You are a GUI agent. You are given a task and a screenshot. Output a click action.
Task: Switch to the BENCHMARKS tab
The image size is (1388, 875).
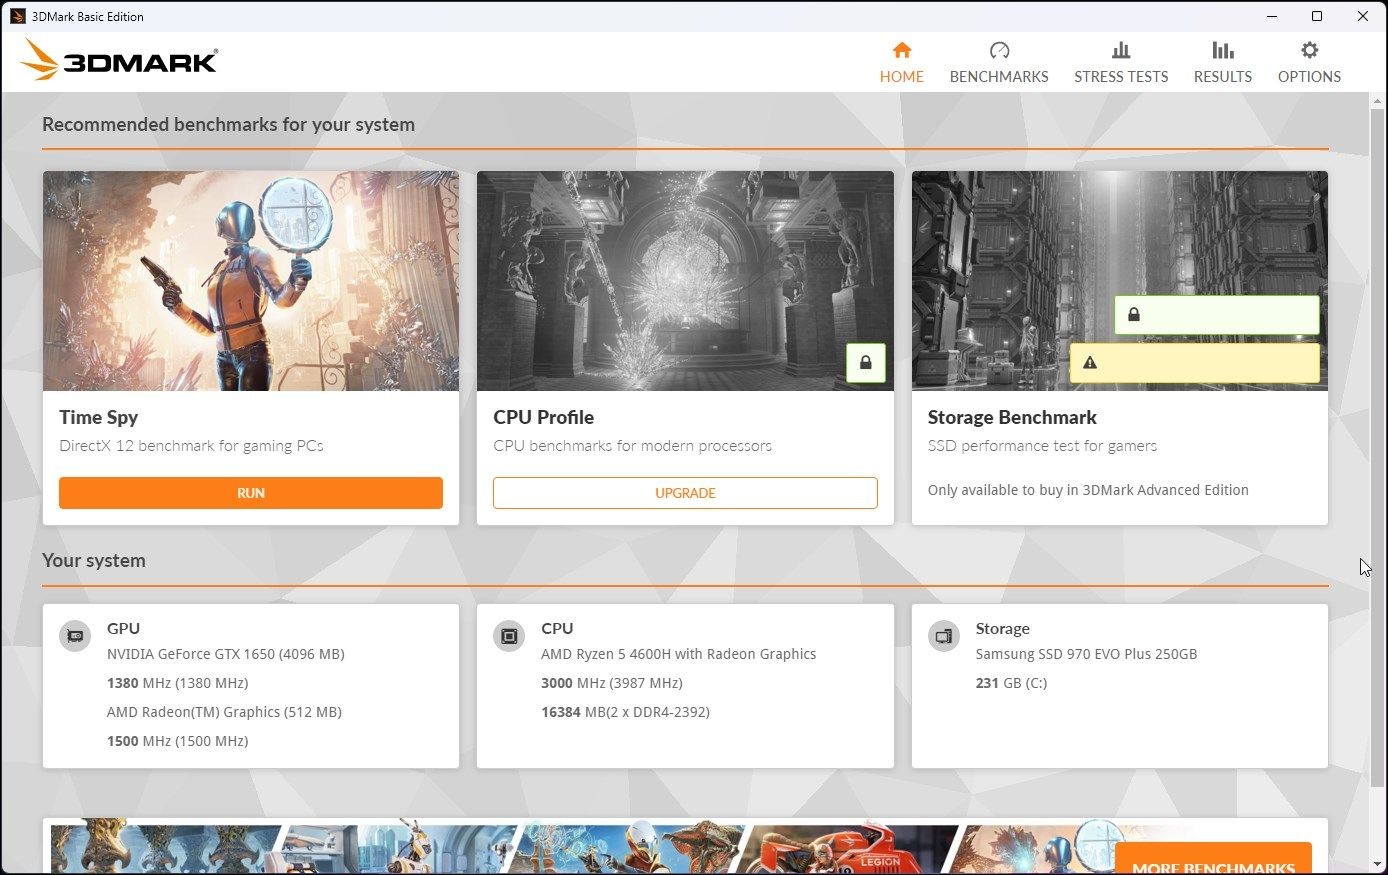click(x=999, y=62)
